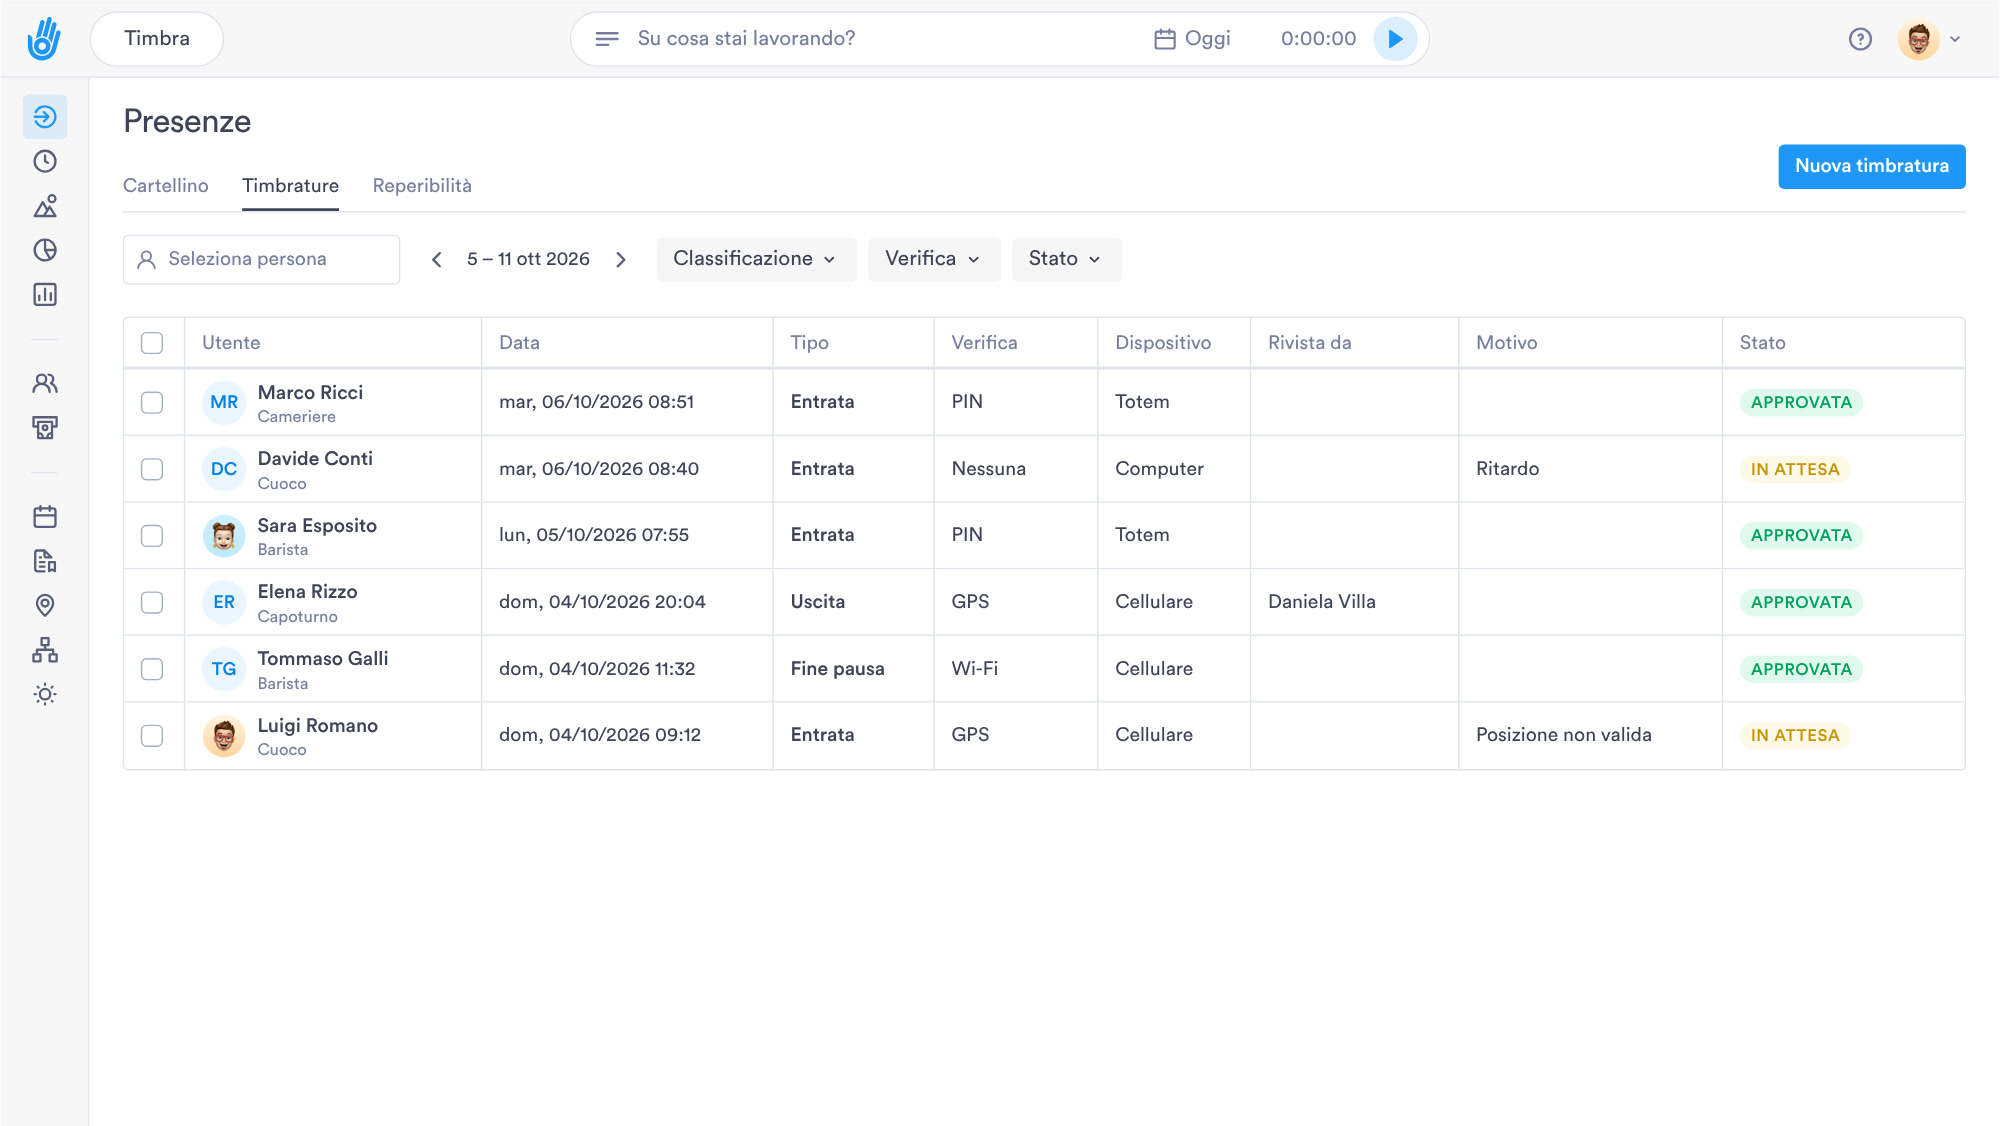Open the documents sidebar icon

coord(45,561)
